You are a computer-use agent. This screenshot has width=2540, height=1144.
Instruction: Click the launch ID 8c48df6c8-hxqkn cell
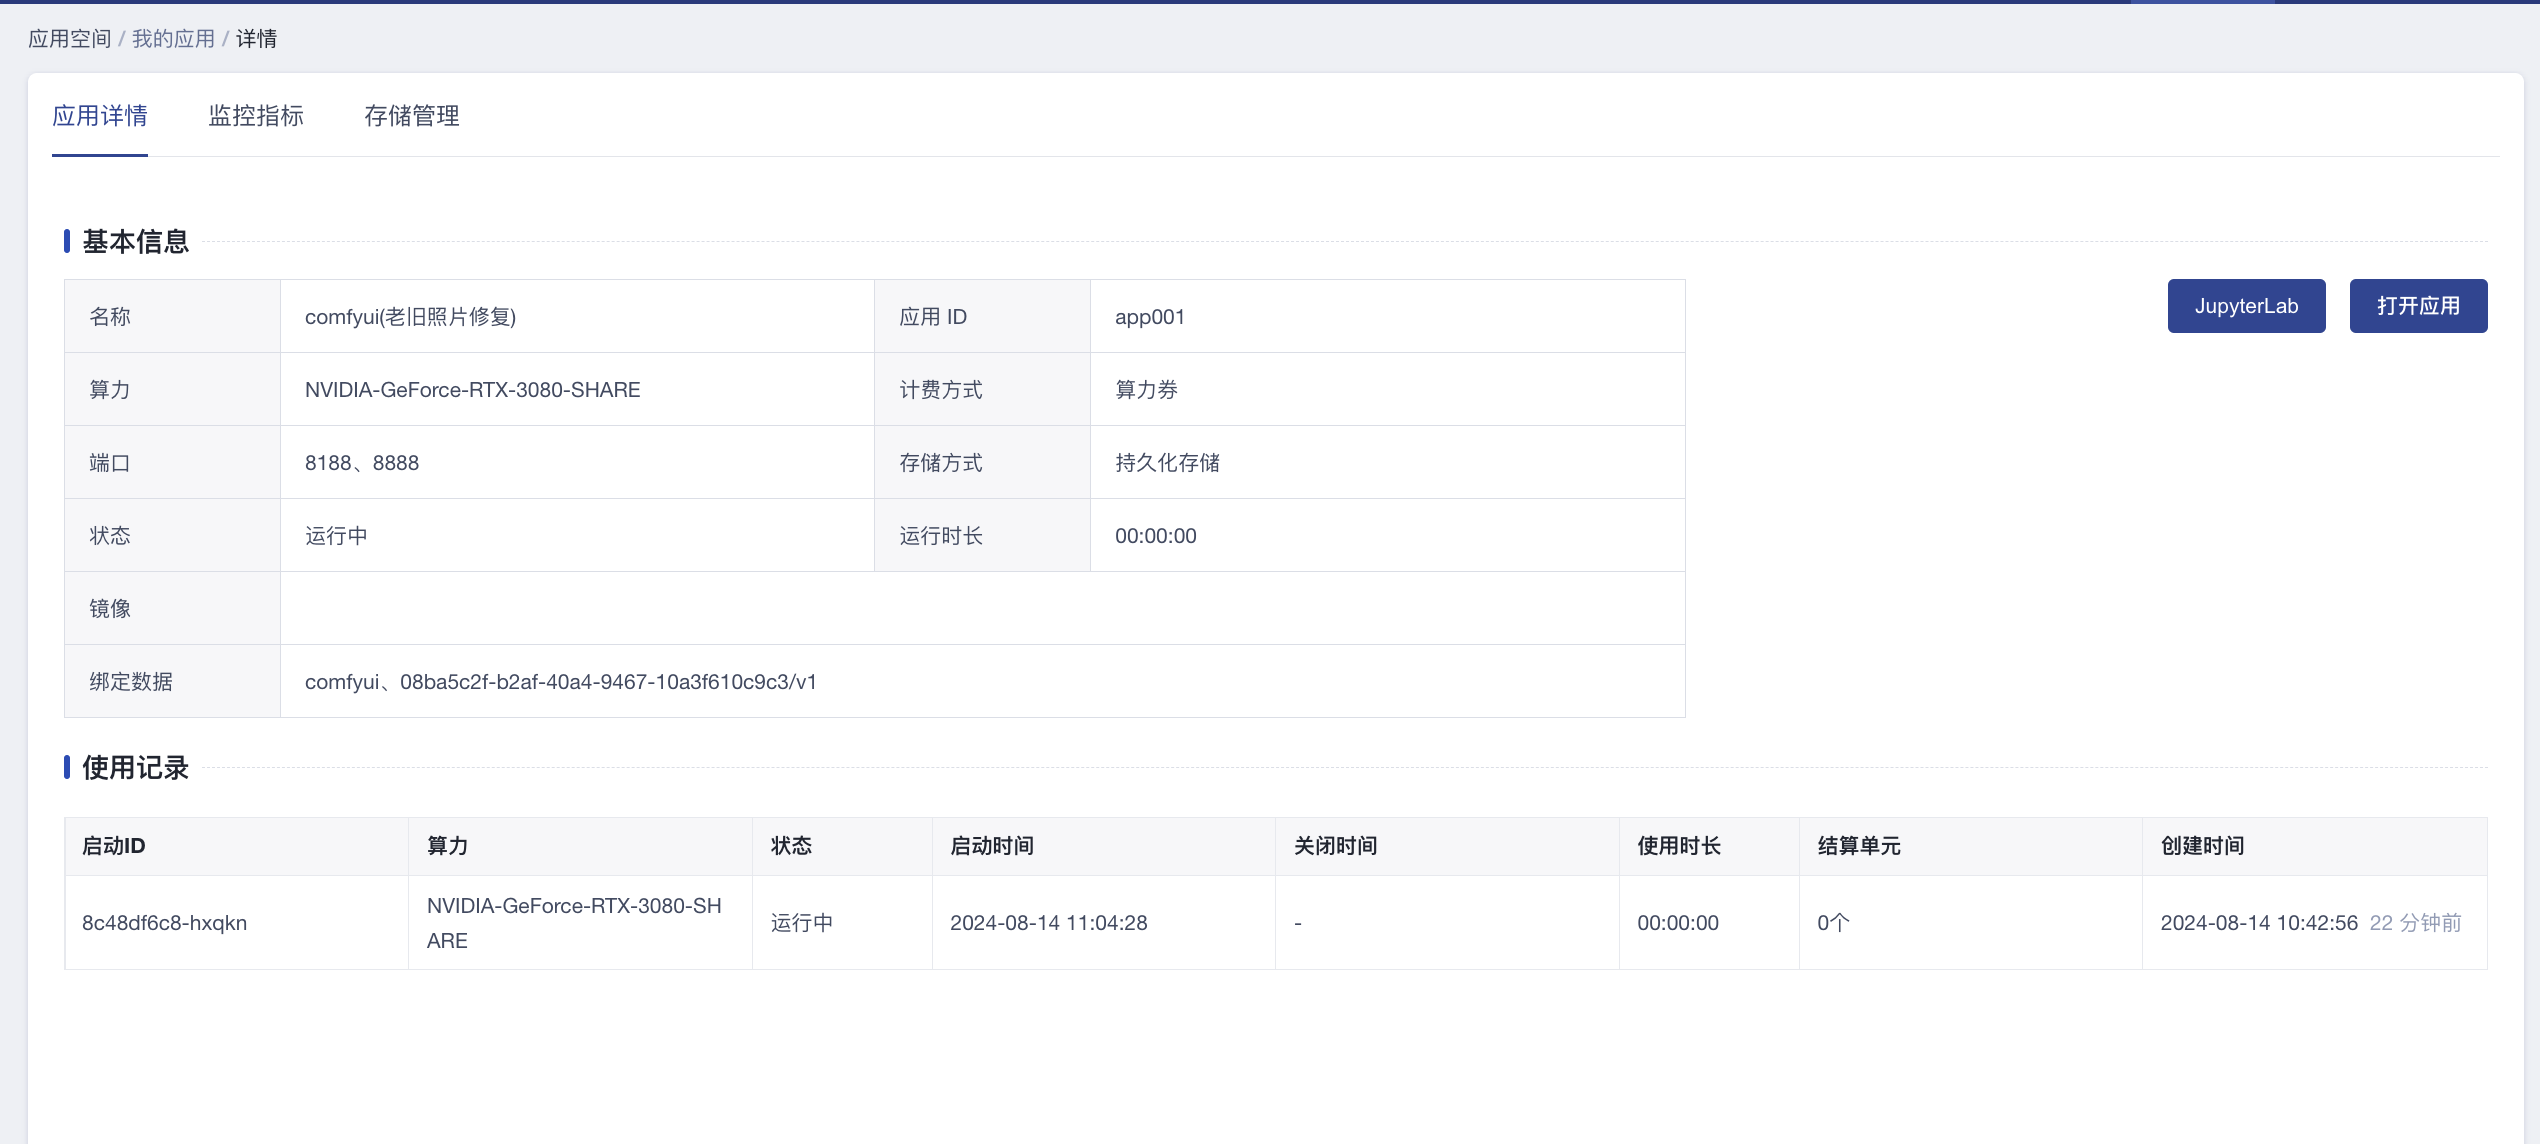click(x=164, y=923)
